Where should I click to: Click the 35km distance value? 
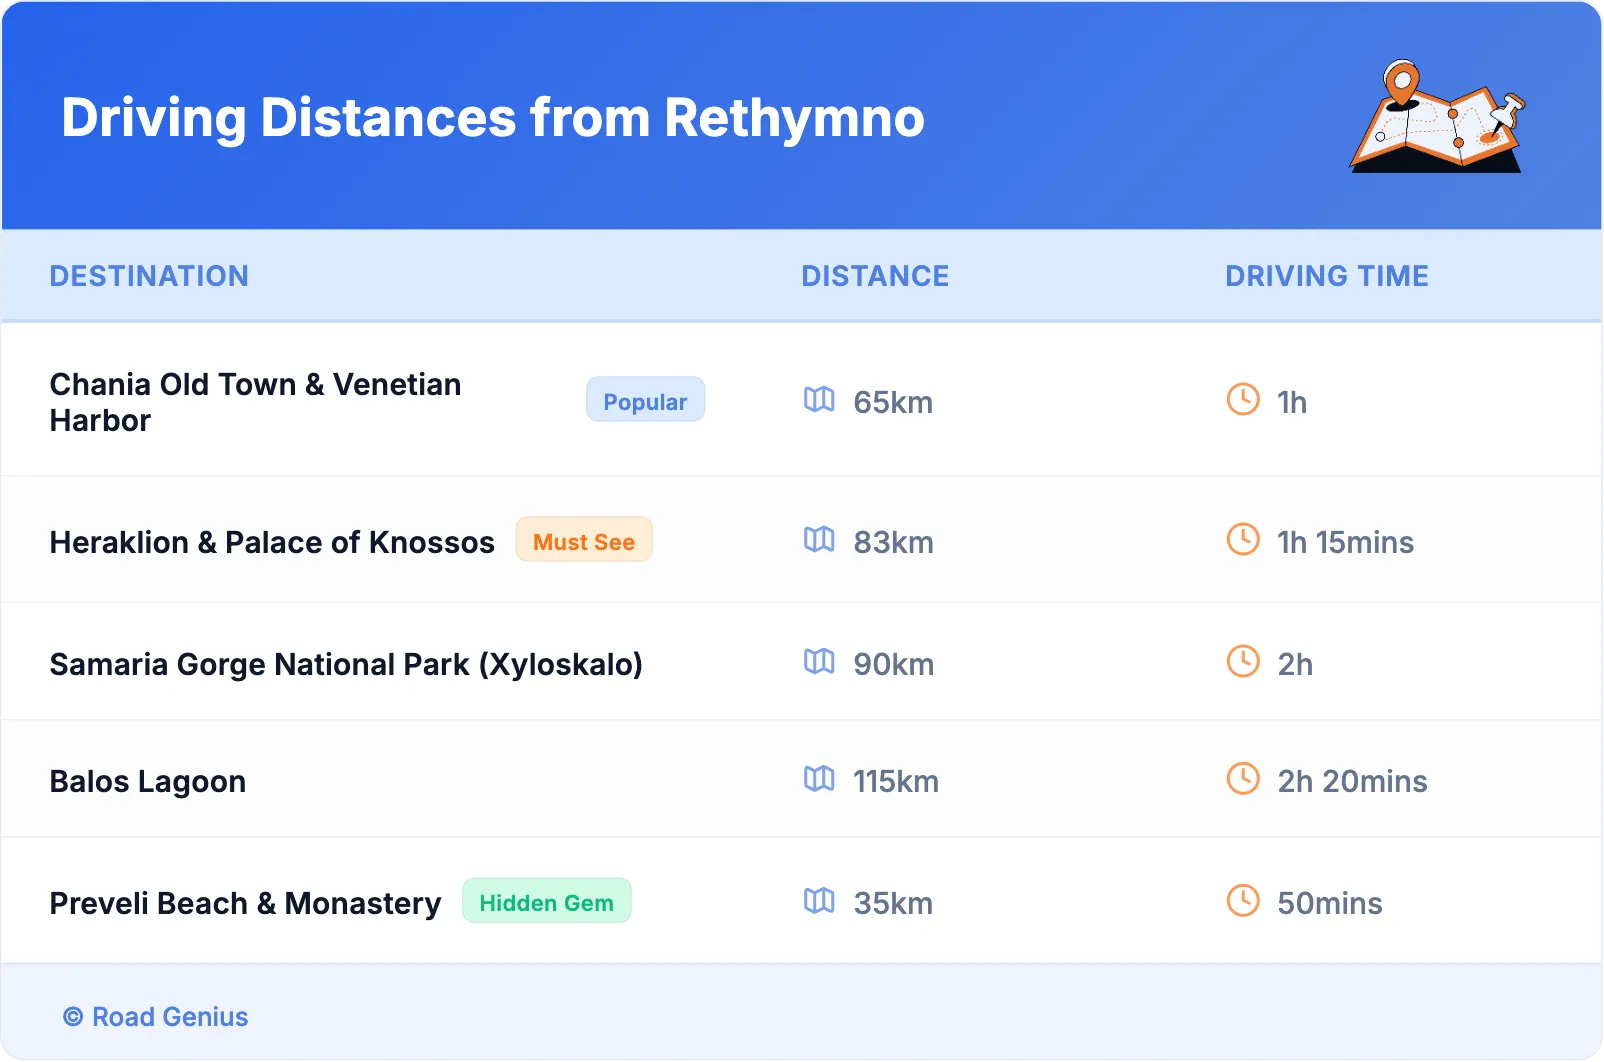point(893,903)
